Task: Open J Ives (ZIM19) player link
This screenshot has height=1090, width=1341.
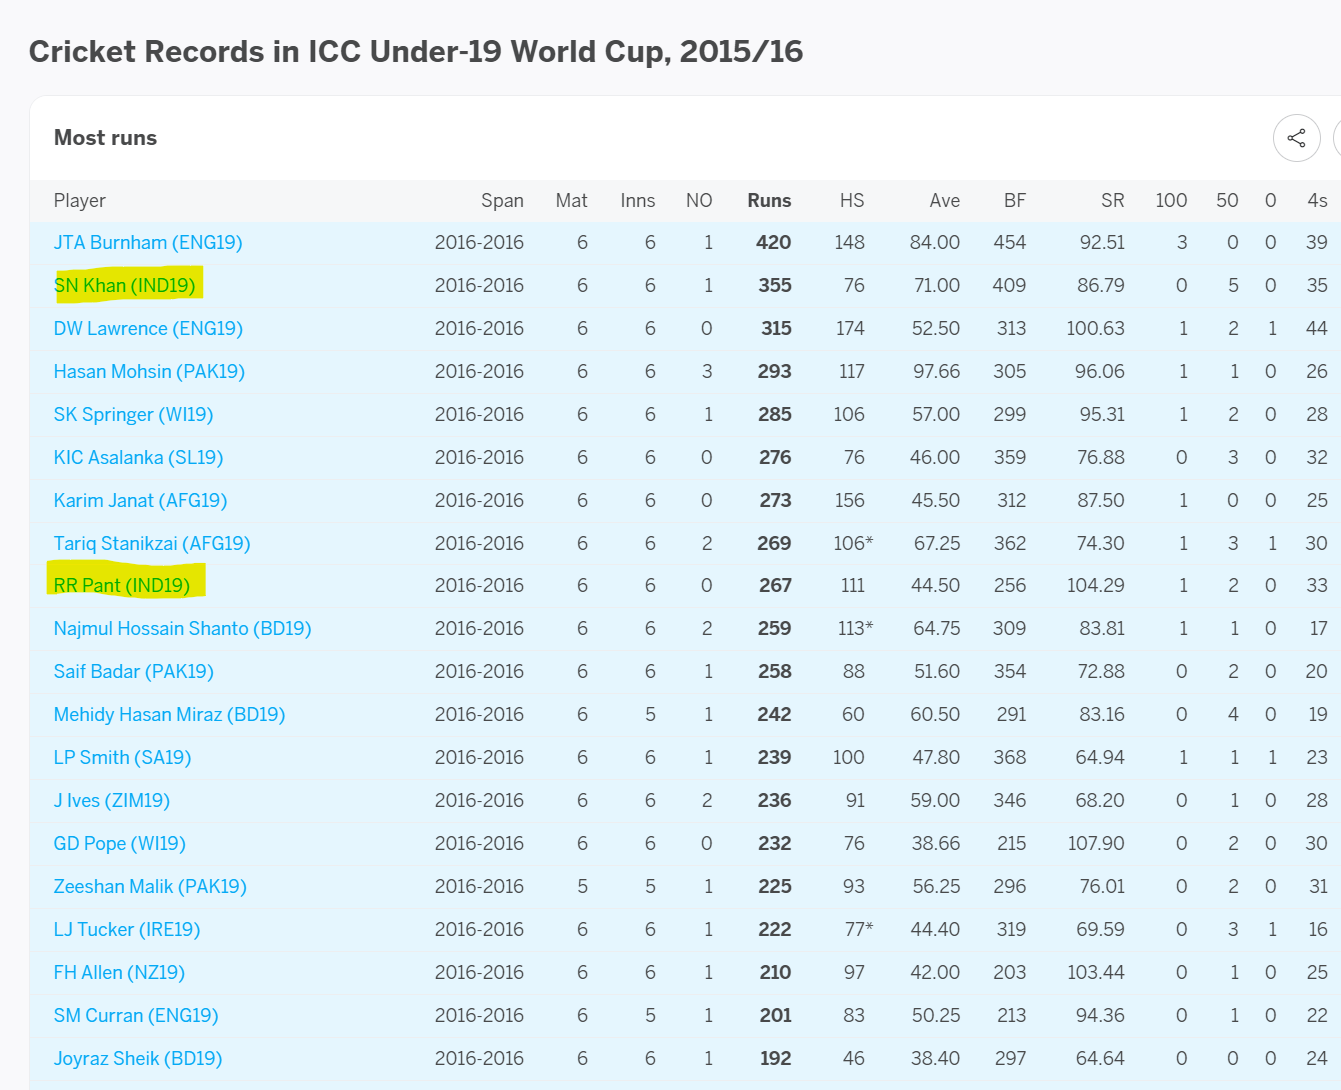Action: point(112,800)
